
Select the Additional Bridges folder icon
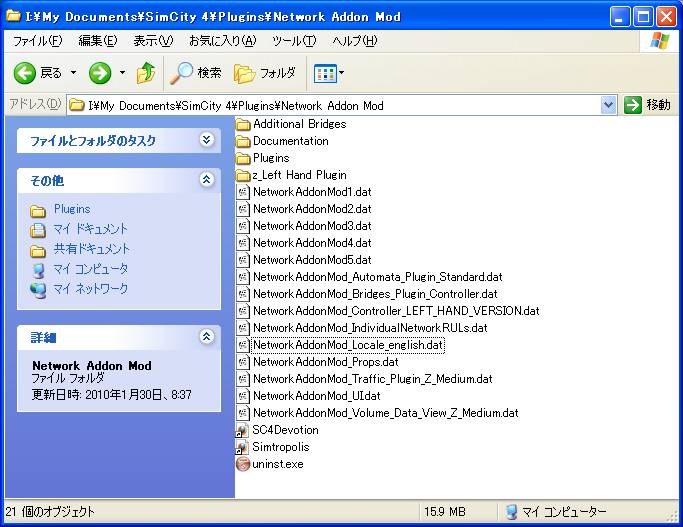click(243, 125)
